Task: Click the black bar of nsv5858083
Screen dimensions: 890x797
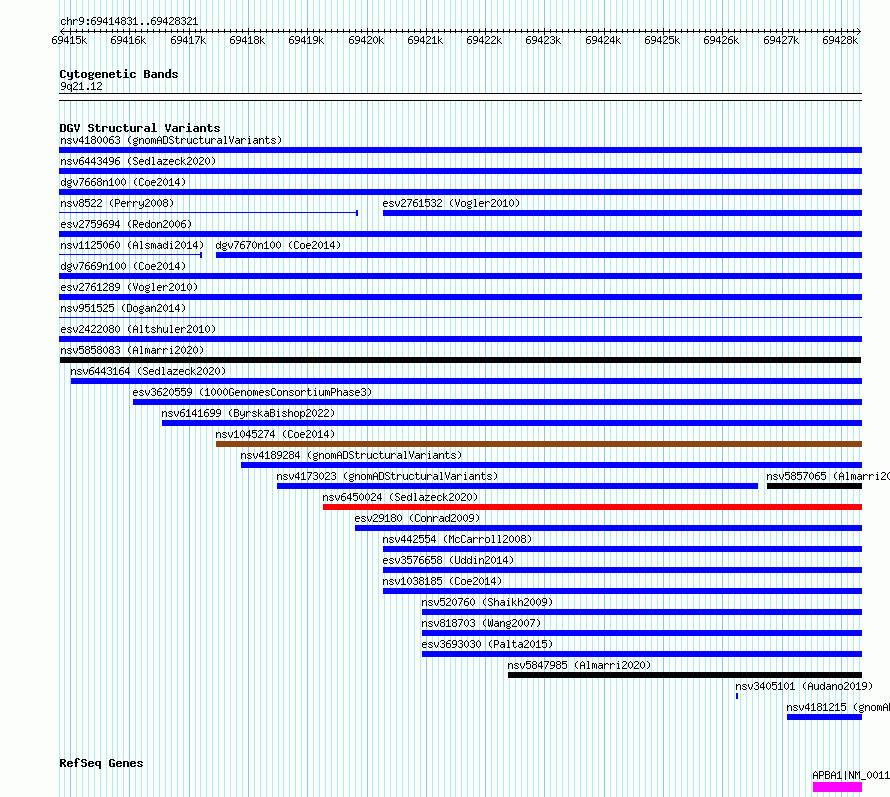Action: (460, 360)
